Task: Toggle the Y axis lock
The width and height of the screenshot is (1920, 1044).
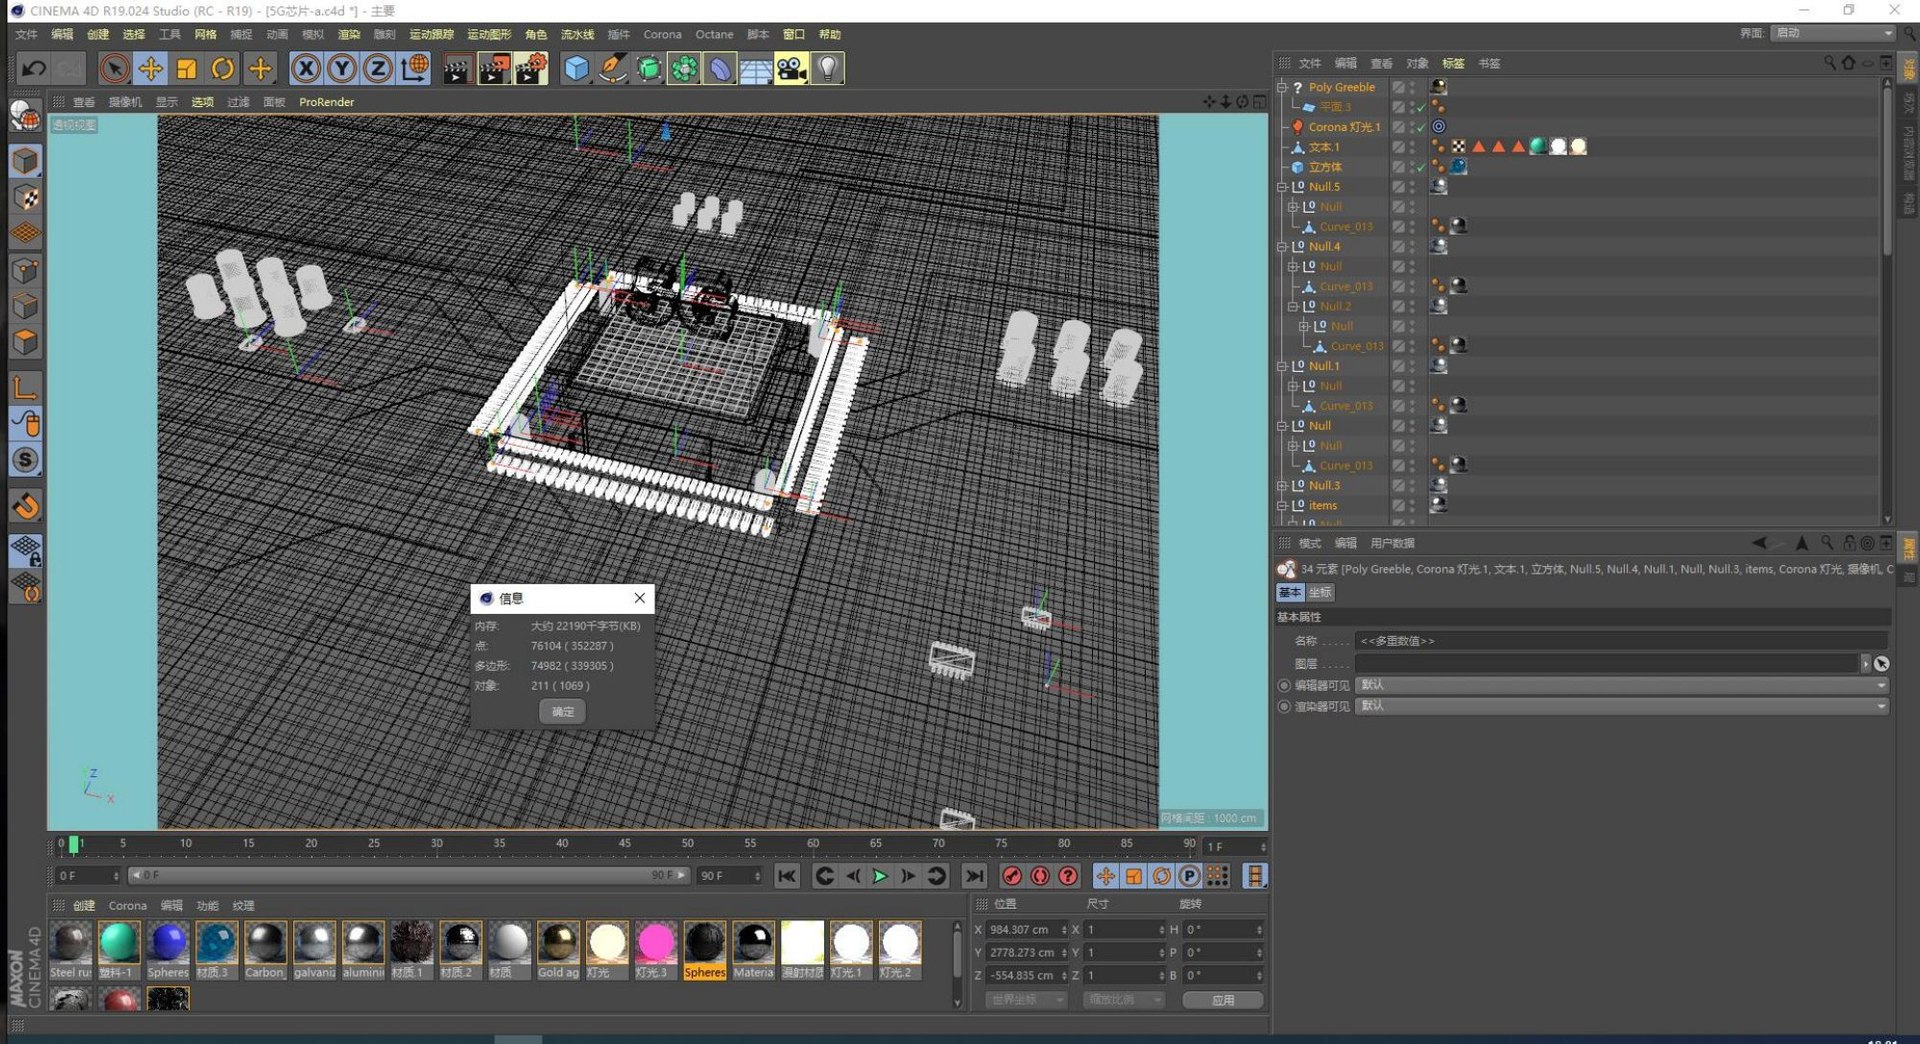Action: coord(342,68)
